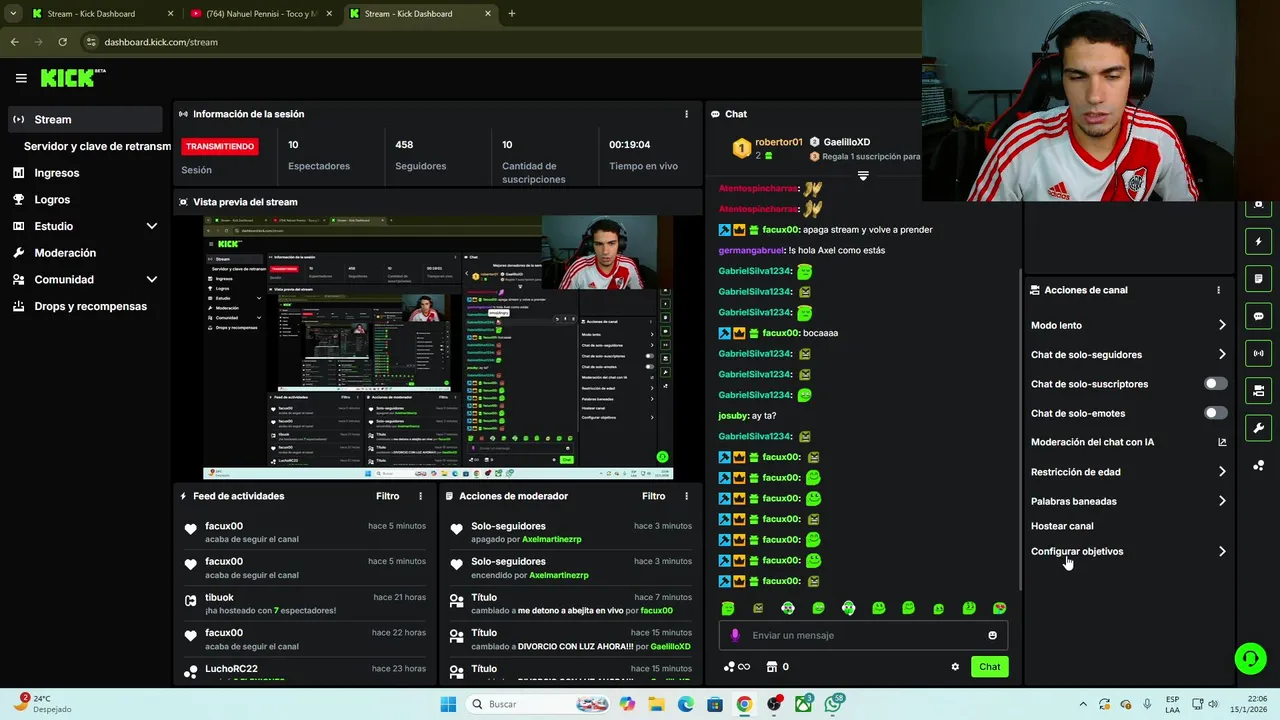Open the emoji picker in message box
Screen dimensions: 1280x720
pos(992,635)
